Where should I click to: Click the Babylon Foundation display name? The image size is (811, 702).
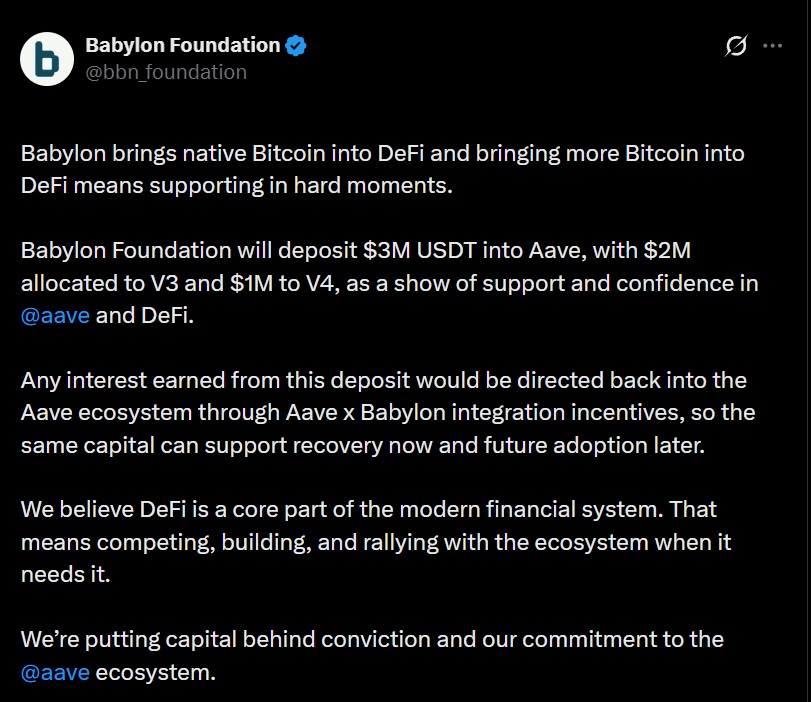pos(182,45)
